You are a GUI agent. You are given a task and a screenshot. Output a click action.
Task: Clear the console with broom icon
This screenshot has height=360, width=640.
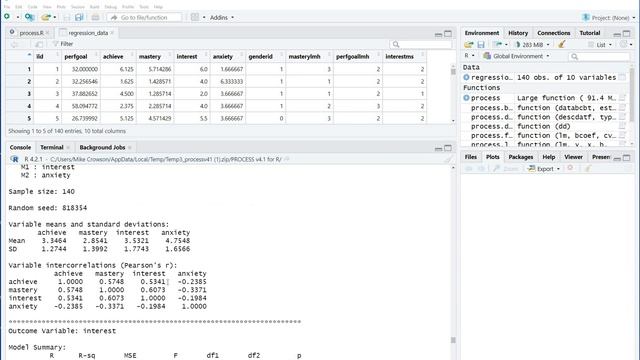448,159
